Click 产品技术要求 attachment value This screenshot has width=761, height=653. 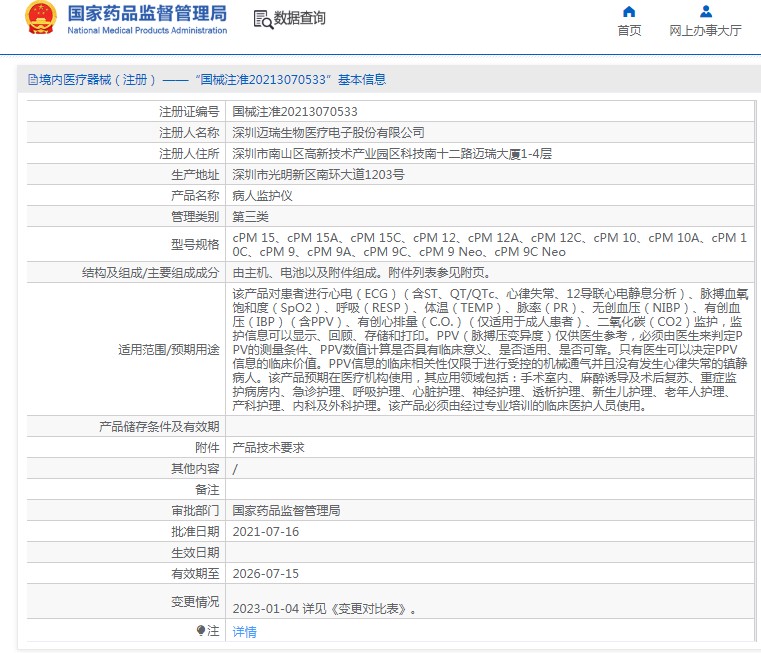click(268, 448)
